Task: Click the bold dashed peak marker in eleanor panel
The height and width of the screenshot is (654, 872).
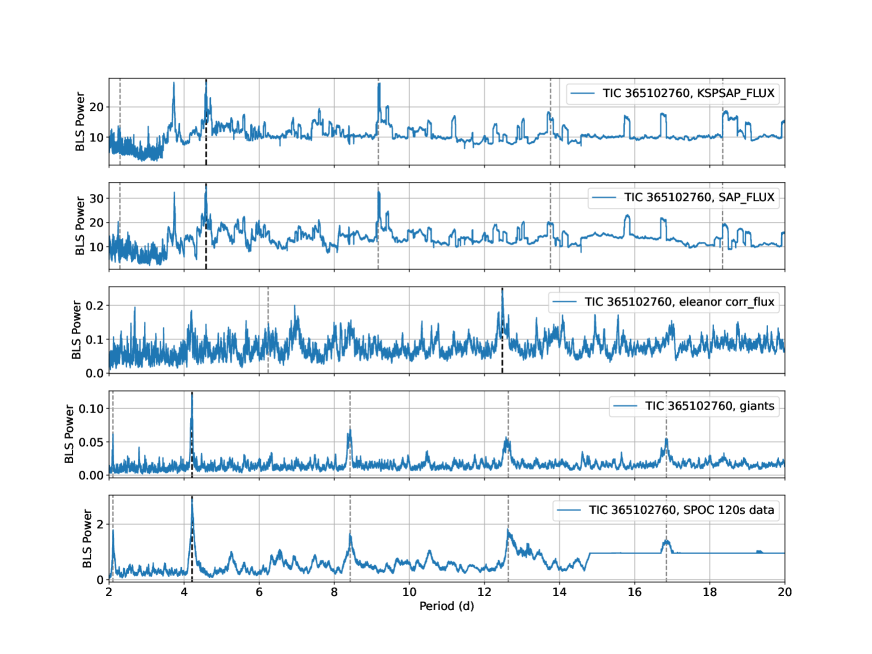Action: coord(502,330)
